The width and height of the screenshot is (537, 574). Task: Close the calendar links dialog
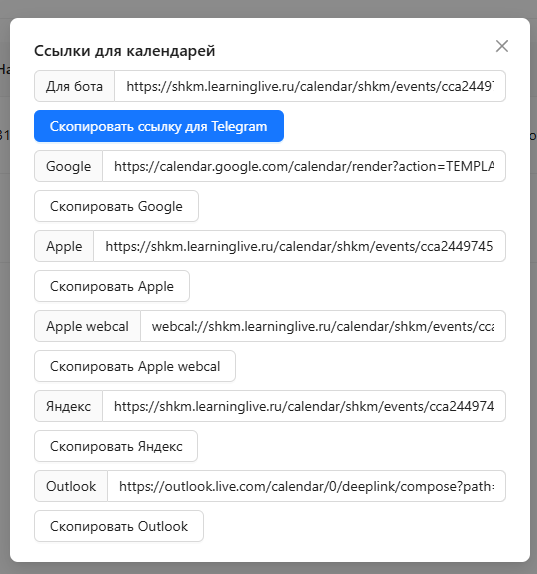click(501, 46)
